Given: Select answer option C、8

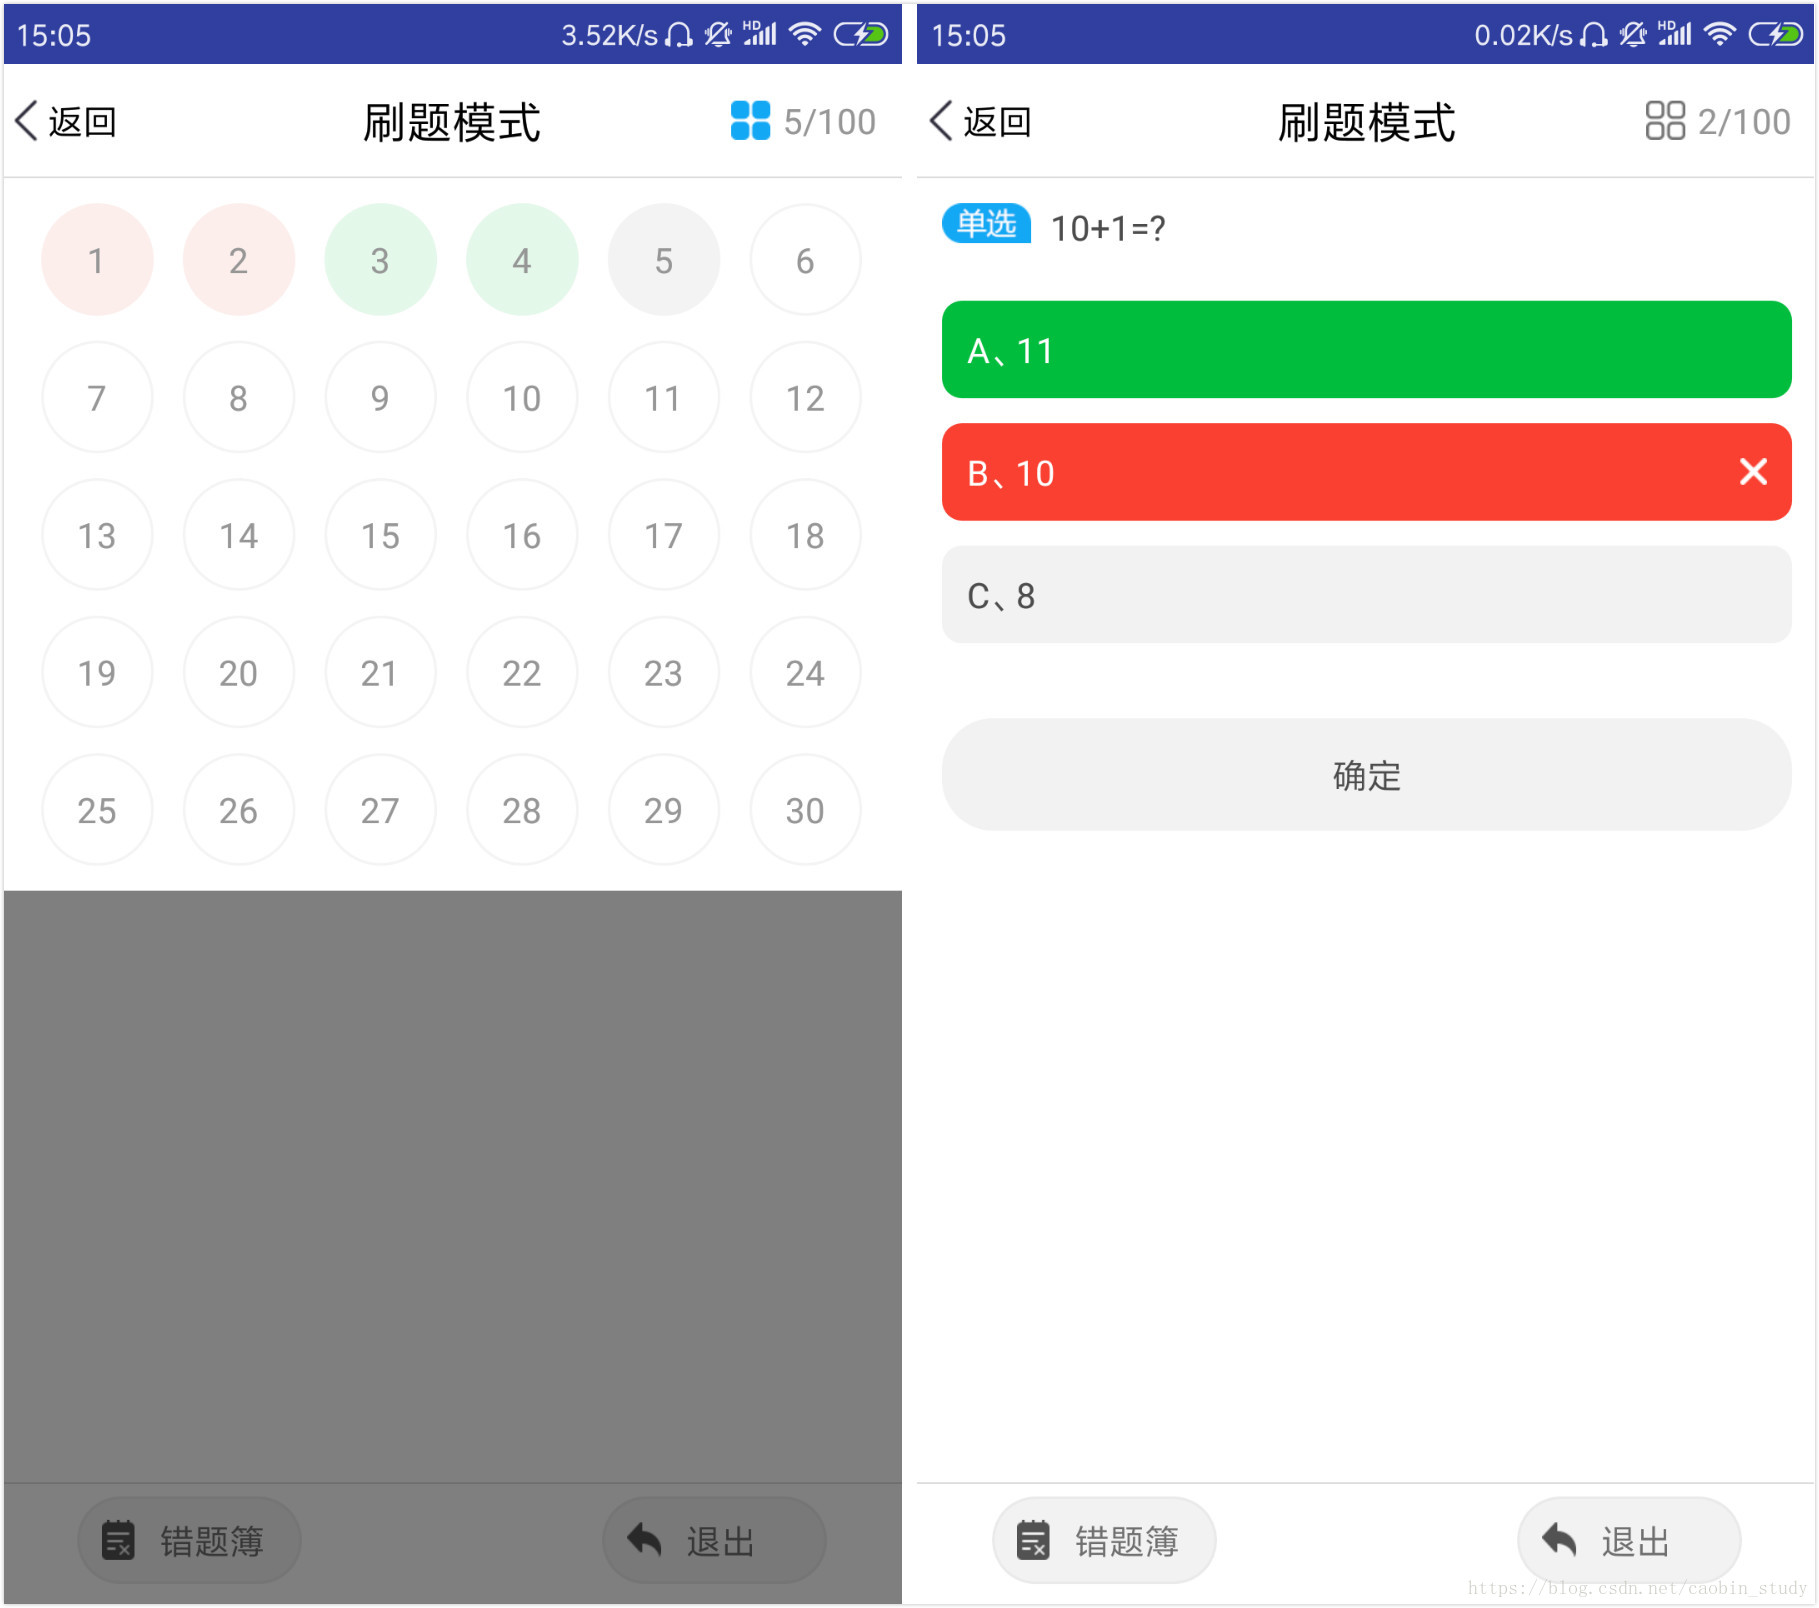Looking at the screenshot, I should pos(1366,595).
